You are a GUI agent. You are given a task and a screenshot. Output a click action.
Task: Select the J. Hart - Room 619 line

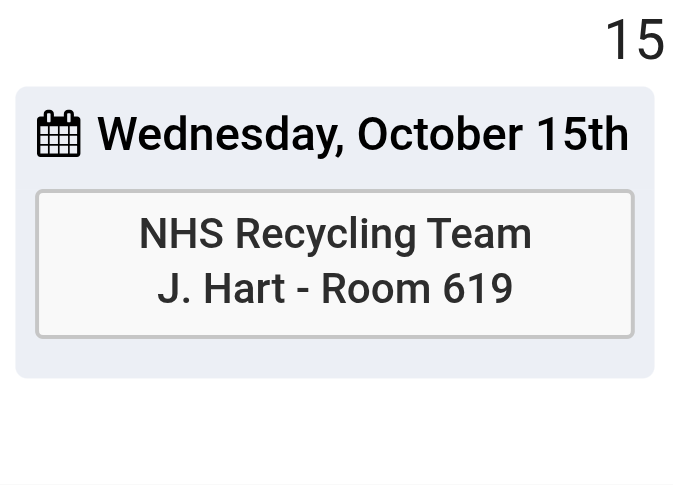point(335,289)
